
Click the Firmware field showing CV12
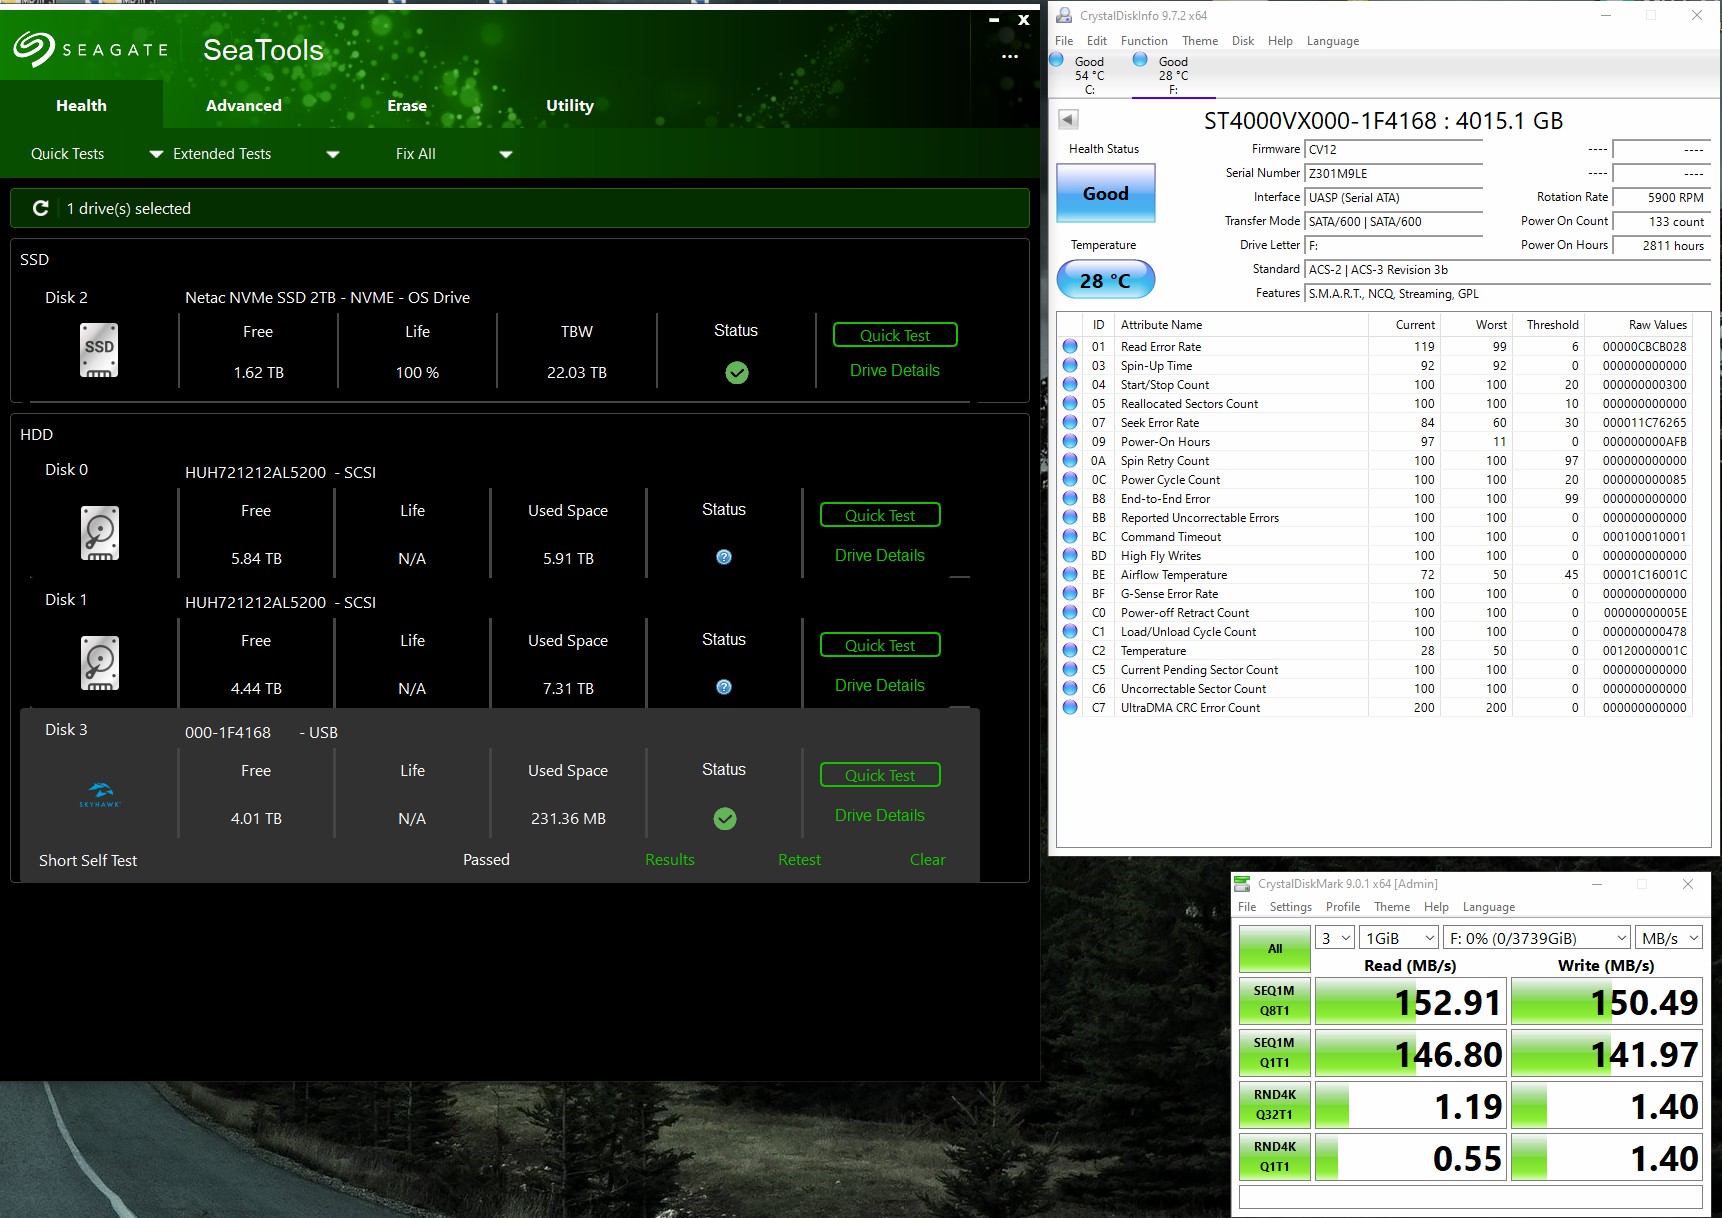pos(1394,150)
